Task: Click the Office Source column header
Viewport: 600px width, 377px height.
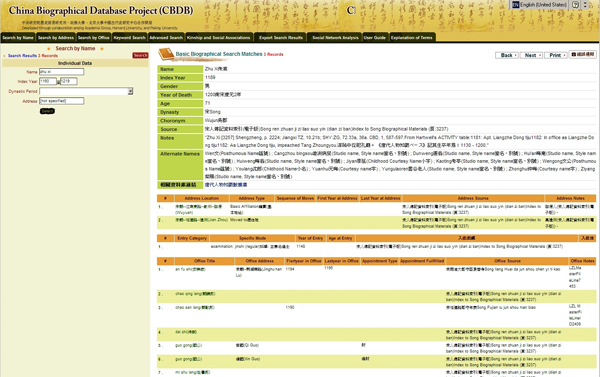Action: 507,261
